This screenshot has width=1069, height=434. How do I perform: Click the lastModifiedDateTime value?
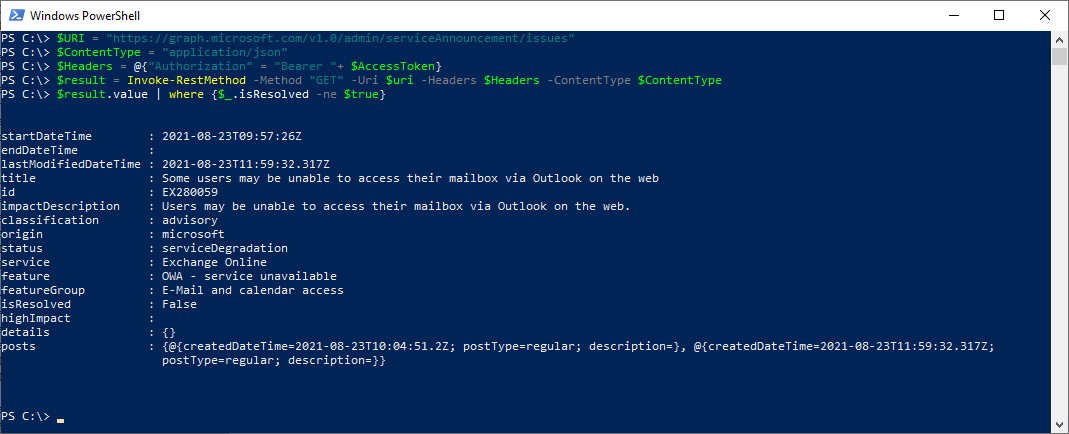click(246, 164)
